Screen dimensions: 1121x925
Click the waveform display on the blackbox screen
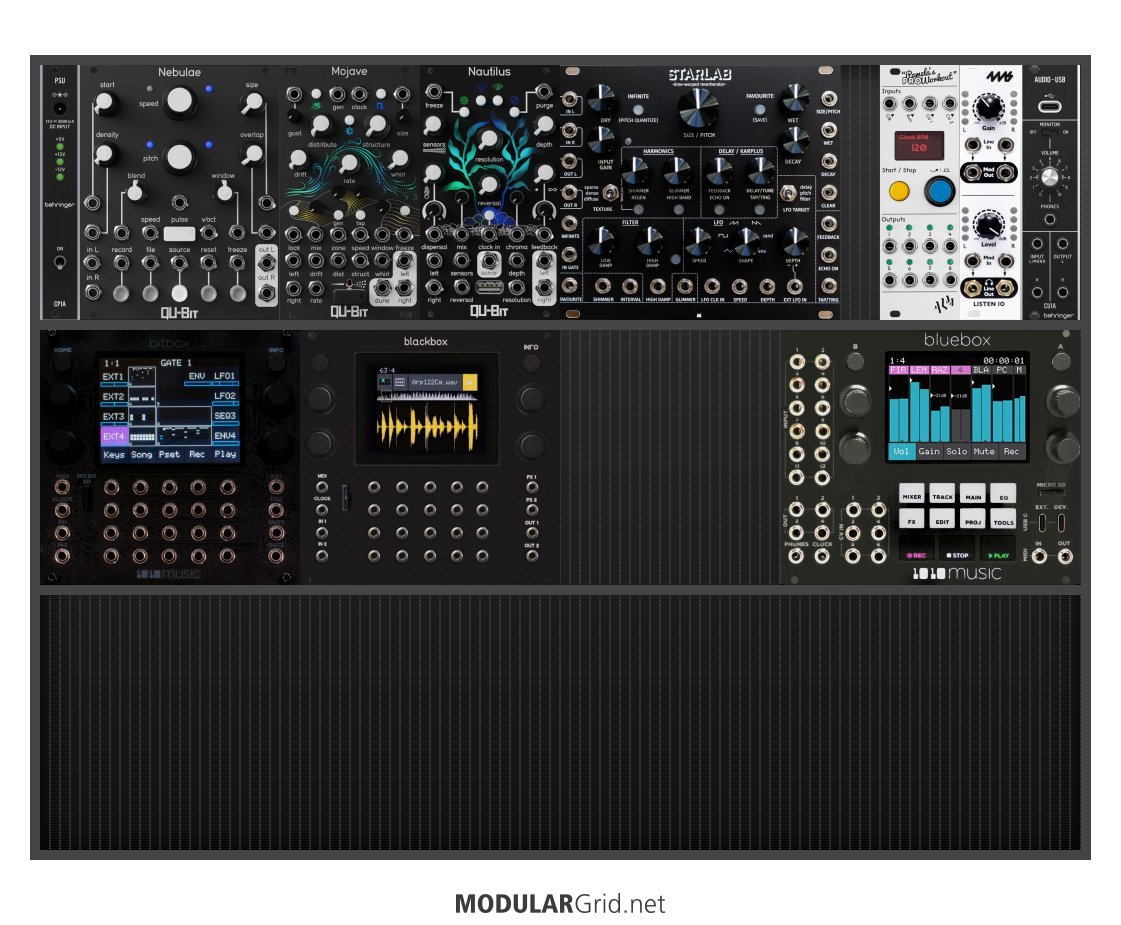[426, 426]
